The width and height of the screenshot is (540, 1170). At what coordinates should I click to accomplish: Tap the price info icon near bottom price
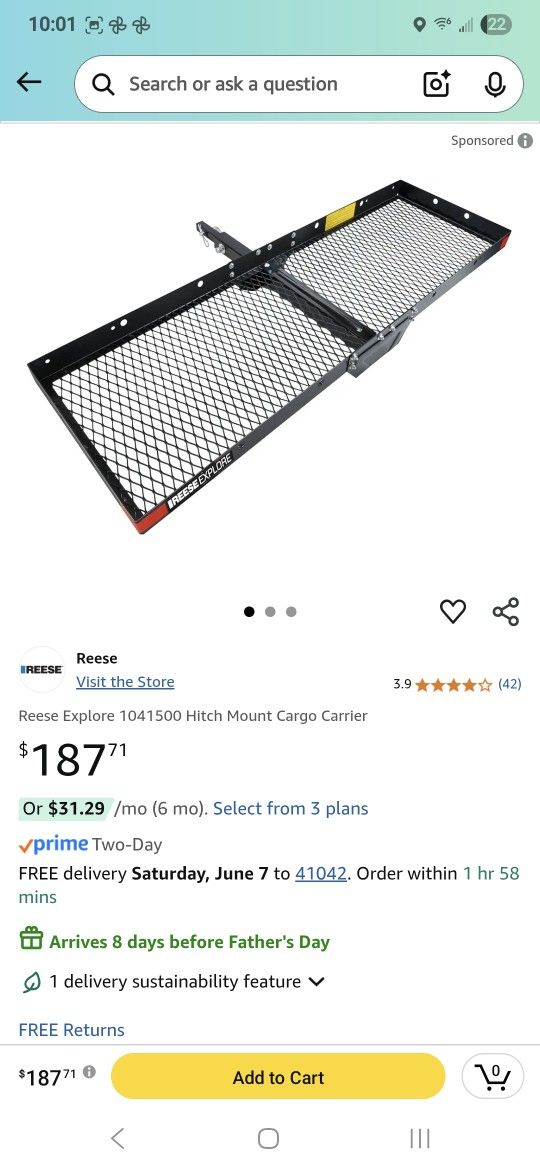(x=90, y=1072)
